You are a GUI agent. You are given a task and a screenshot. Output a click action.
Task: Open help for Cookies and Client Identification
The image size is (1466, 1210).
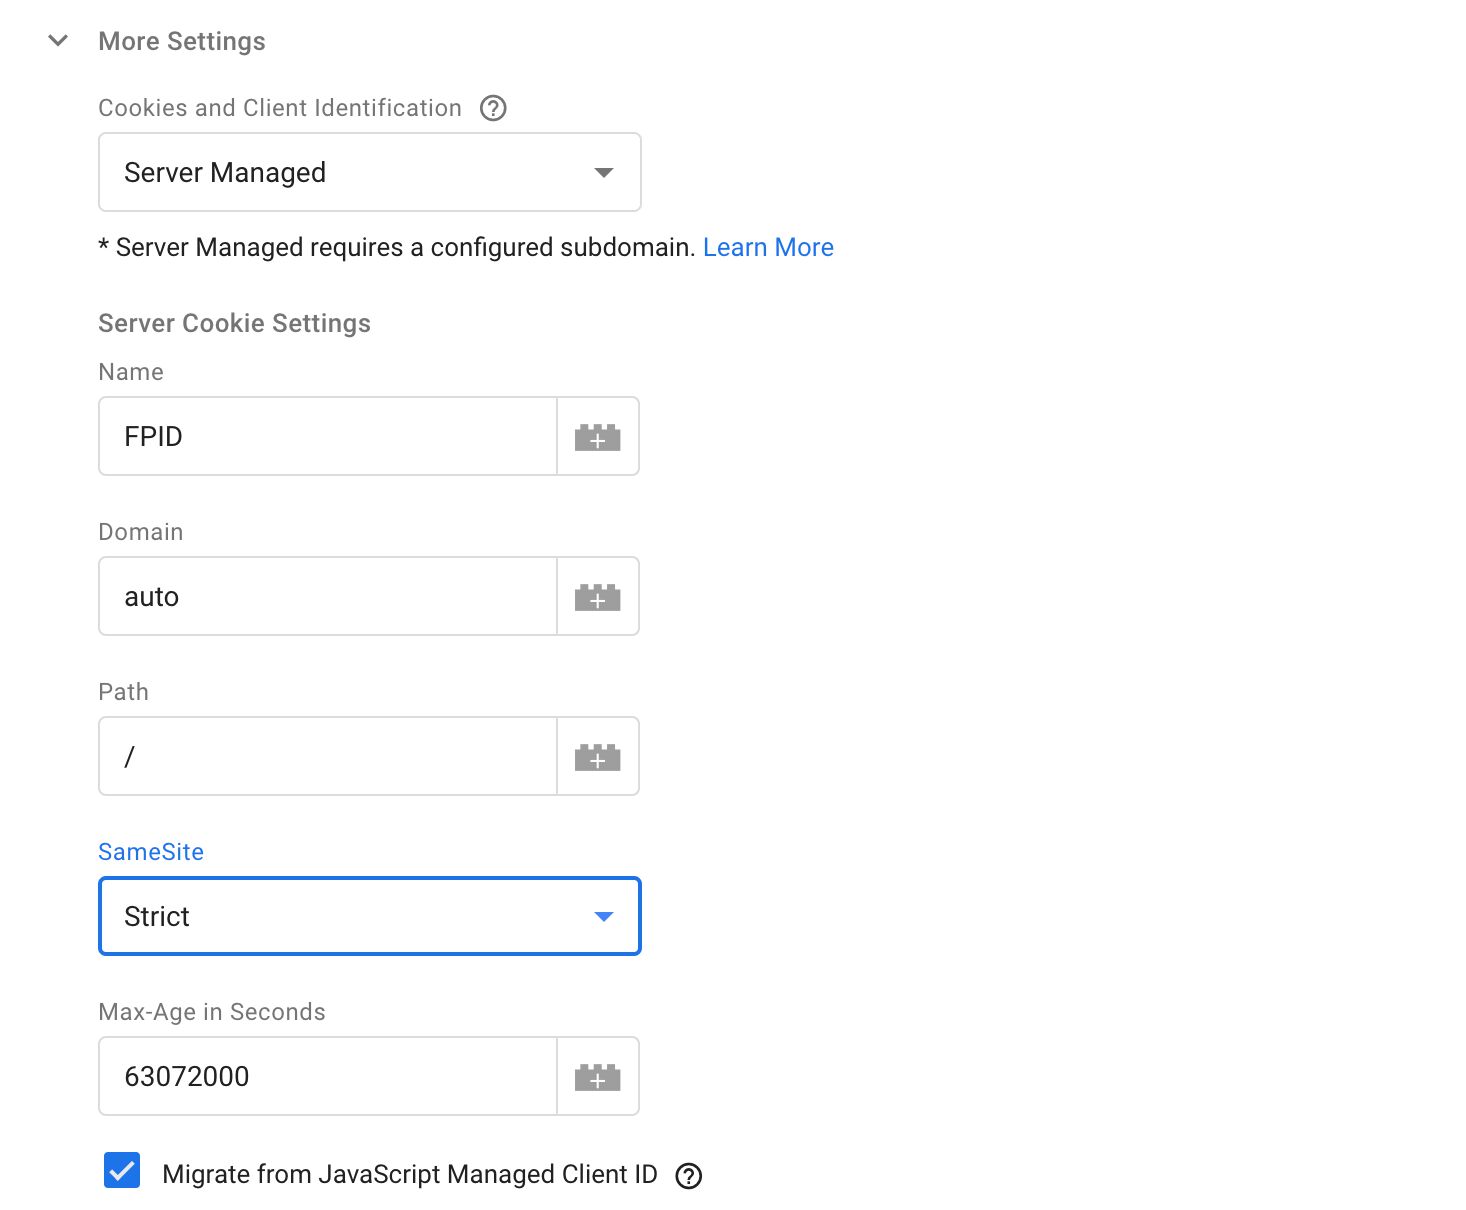tap(493, 108)
